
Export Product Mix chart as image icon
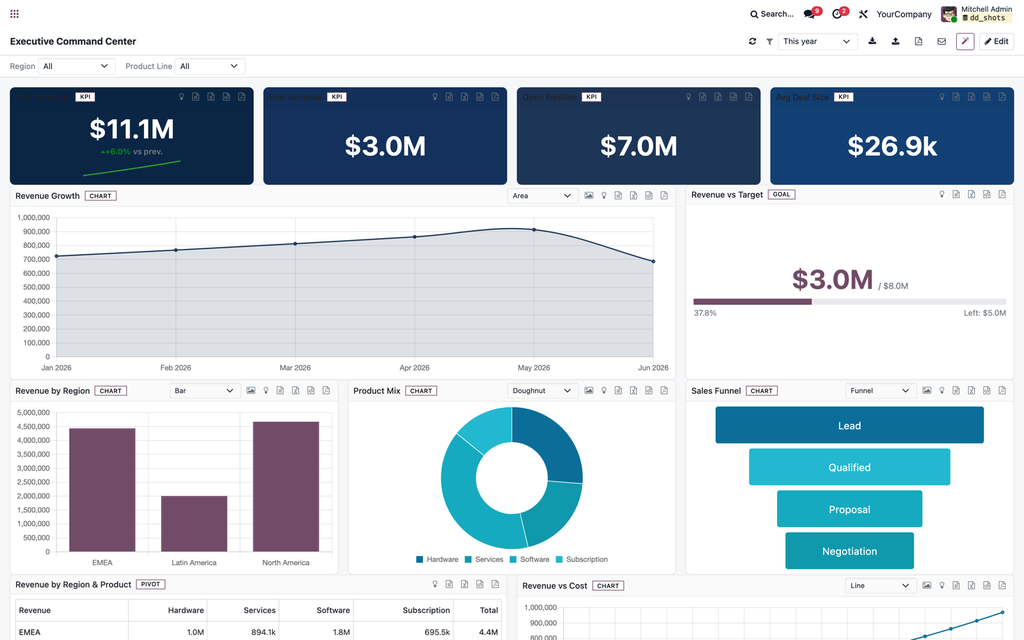click(x=588, y=391)
